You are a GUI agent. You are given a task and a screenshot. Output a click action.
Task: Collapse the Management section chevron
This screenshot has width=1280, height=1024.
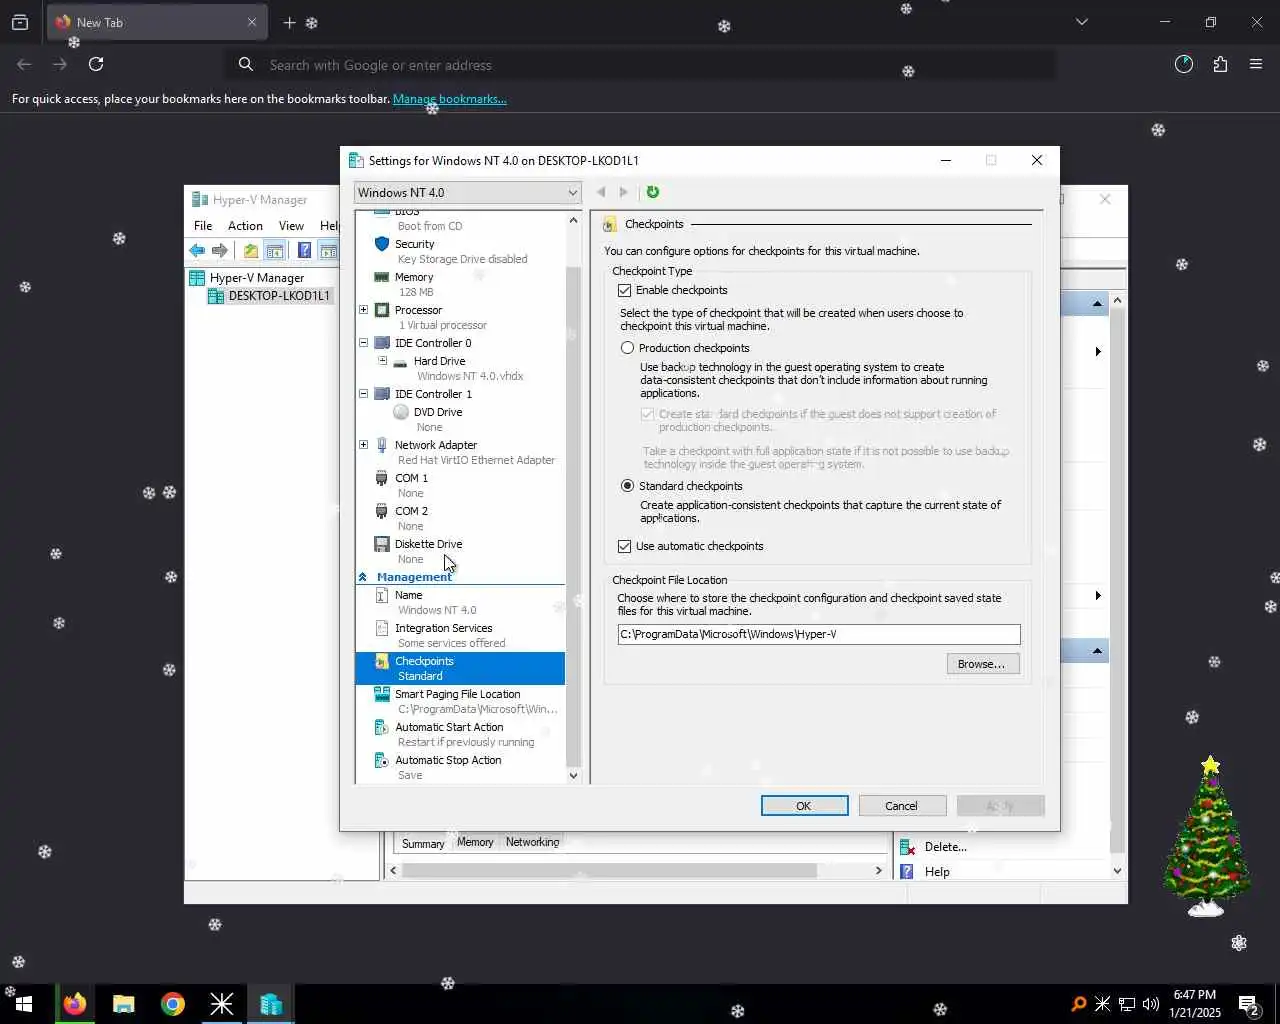(x=363, y=577)
